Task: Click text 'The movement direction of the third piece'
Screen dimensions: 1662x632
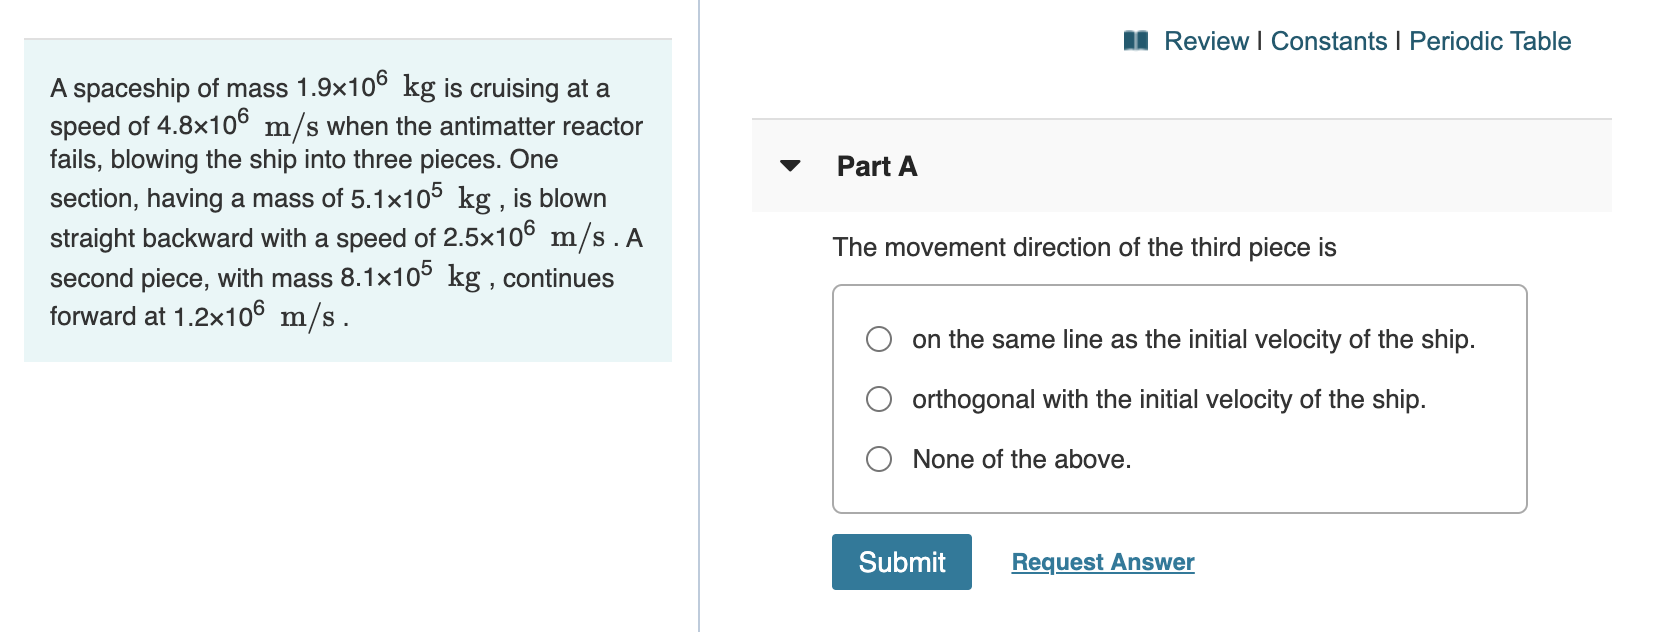Action: pyautogui.click(x=1082, y=247)
